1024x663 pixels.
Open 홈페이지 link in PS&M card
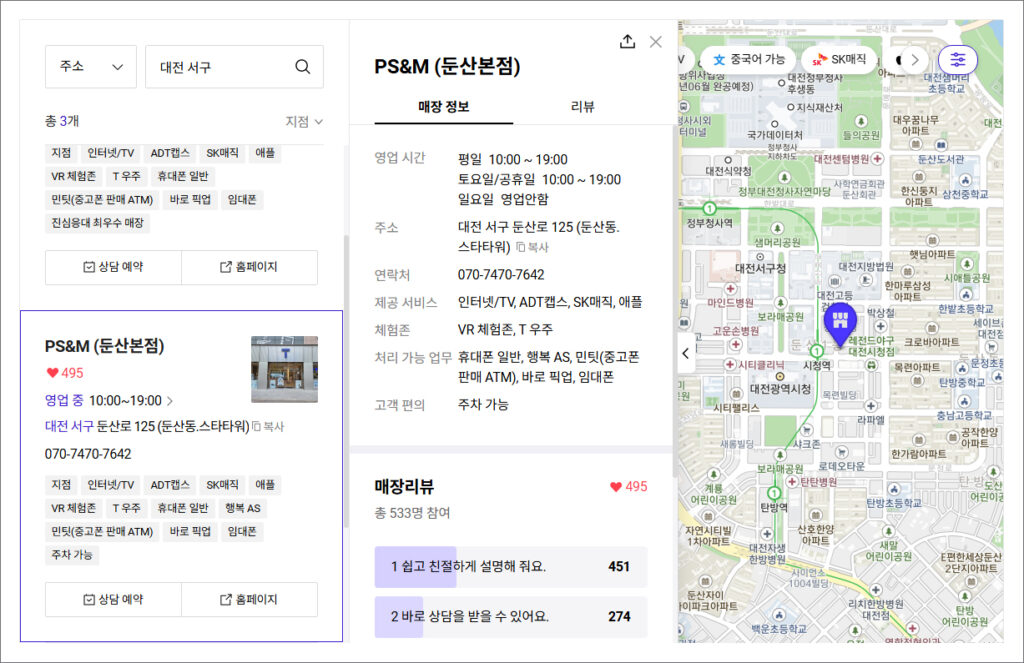pos(249,599)
